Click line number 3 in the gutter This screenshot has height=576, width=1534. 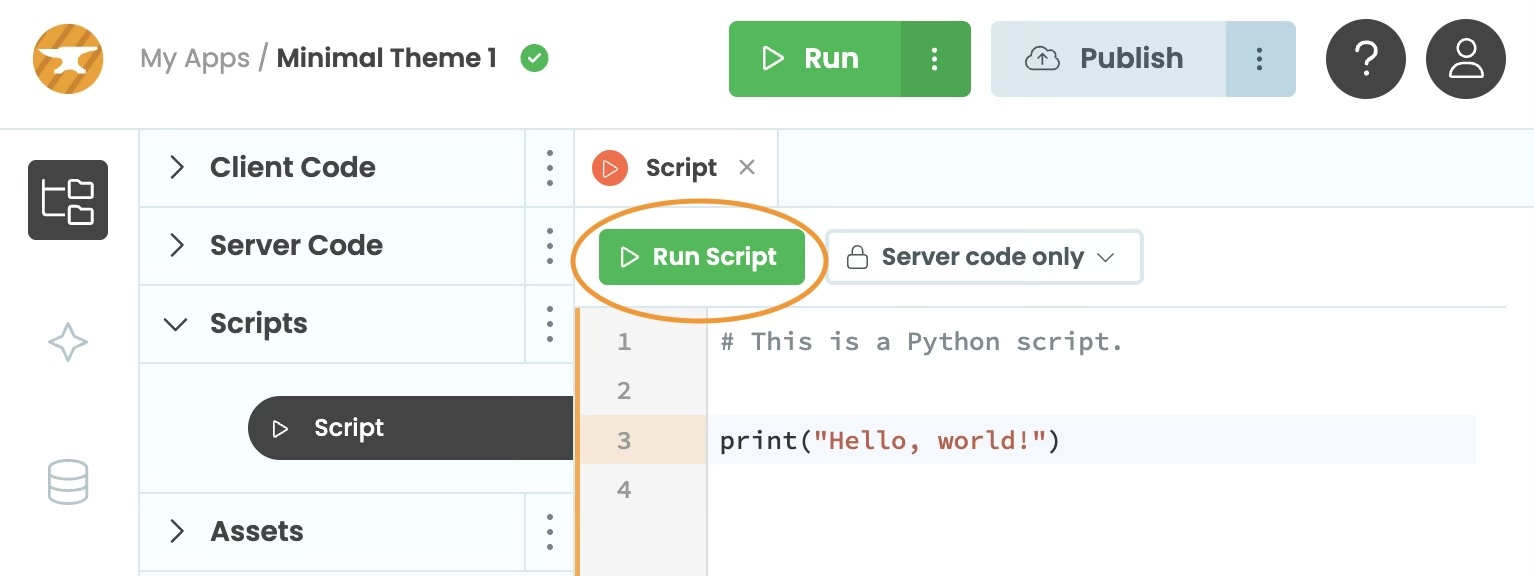pyautogui.click(x=624, y=440)
